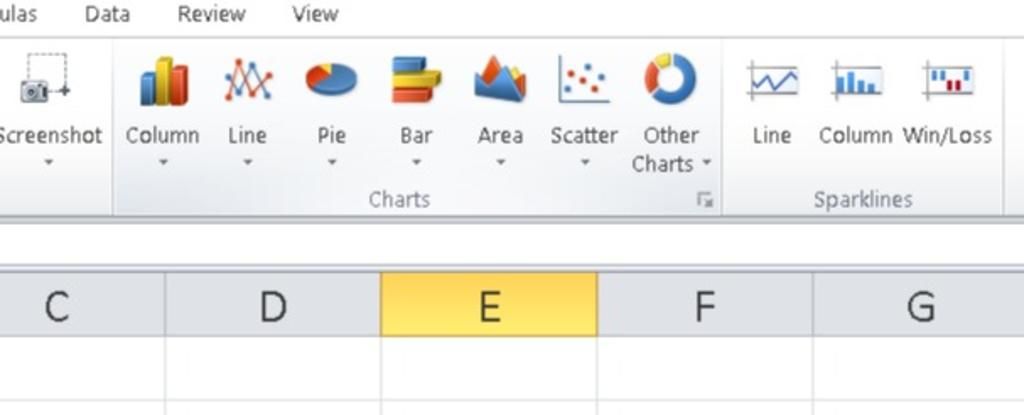Select column header E
This screenshot has height=415, width=1024.
pos(489,305)
